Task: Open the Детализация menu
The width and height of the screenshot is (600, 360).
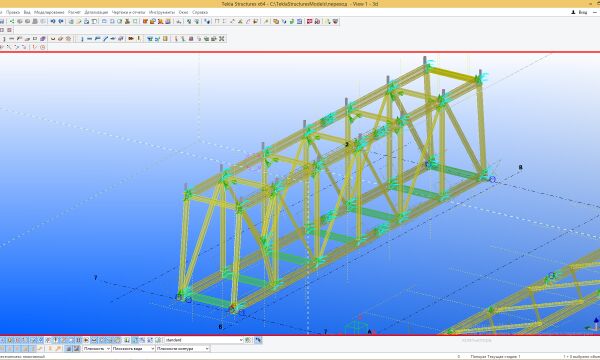Action: click(96, 12)
